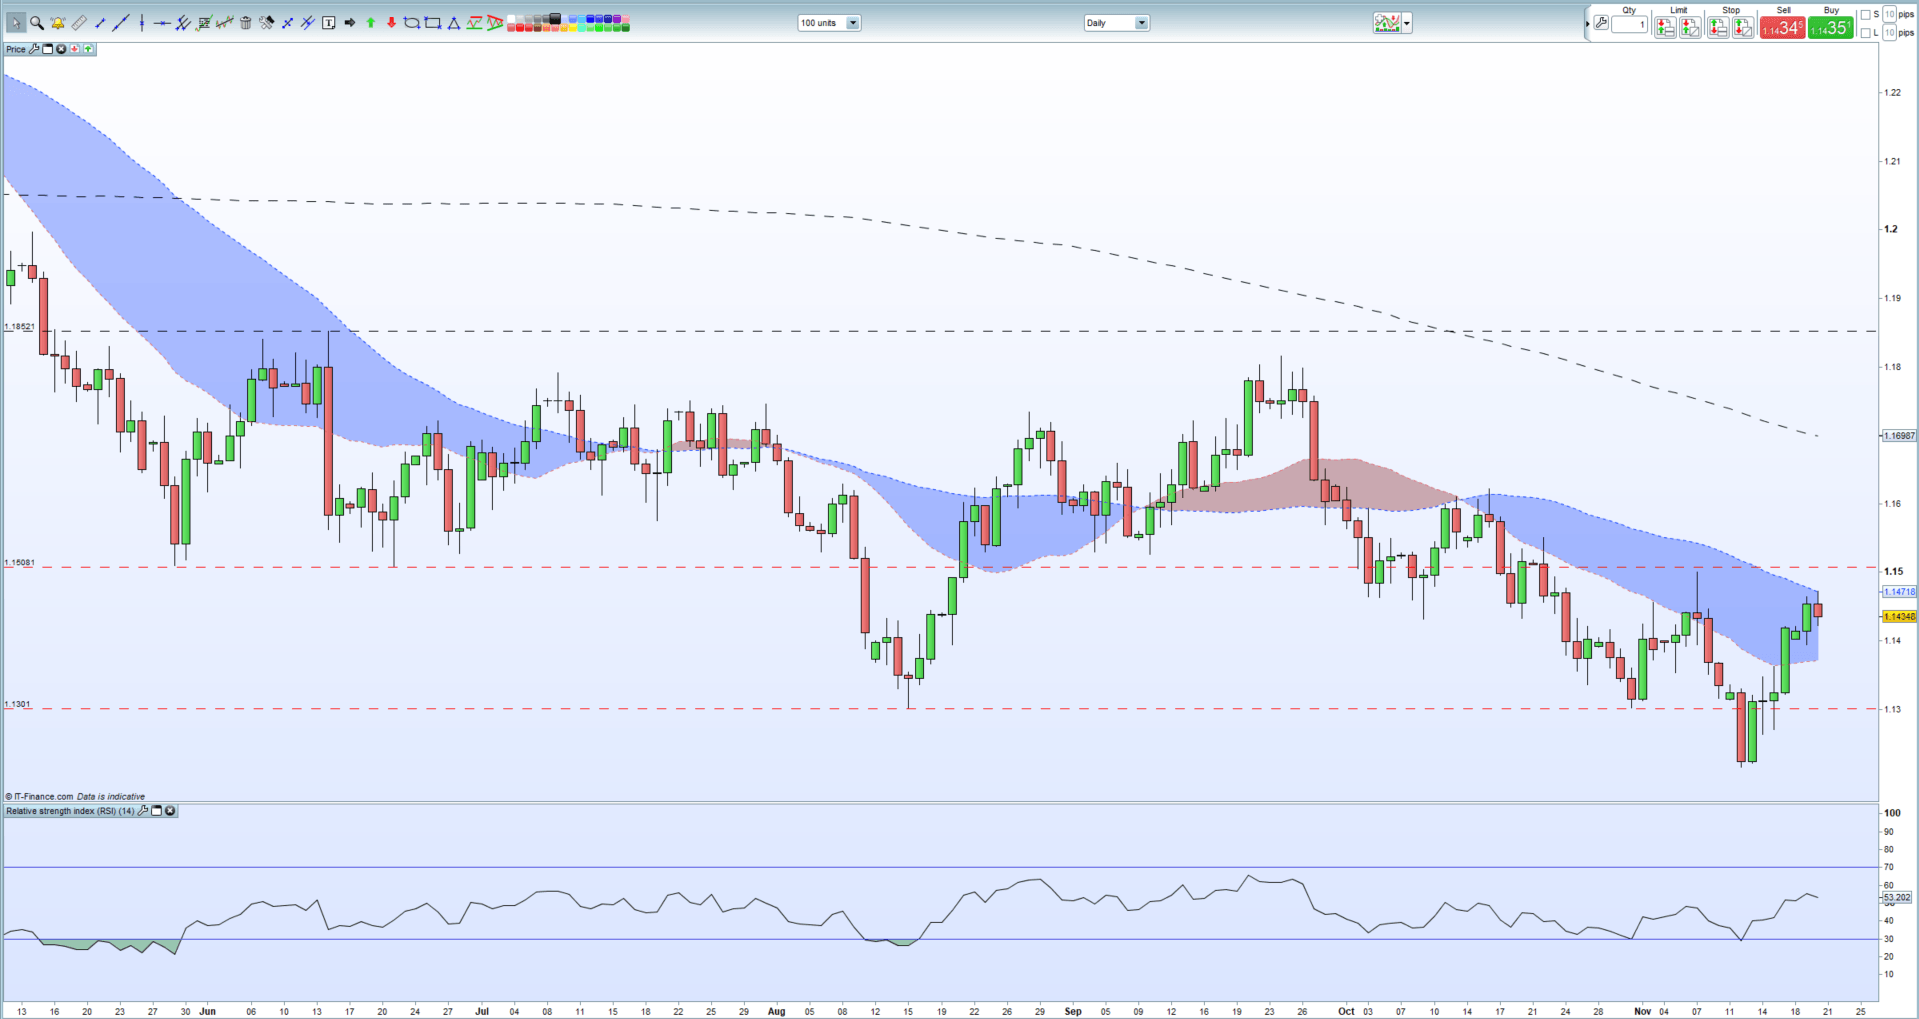Image resolution: width=1919 pixels, height=1019 pixels.
Task: Select the cursor pointer tool
Action: tap(16, 23)
